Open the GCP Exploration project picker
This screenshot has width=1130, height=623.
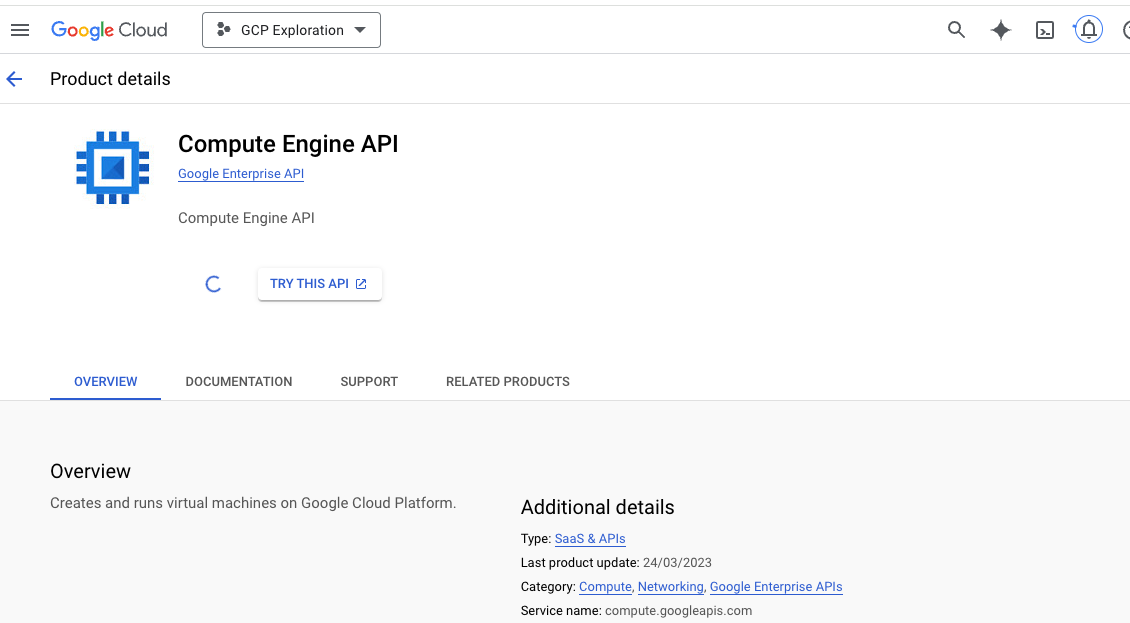pos(291,30)
